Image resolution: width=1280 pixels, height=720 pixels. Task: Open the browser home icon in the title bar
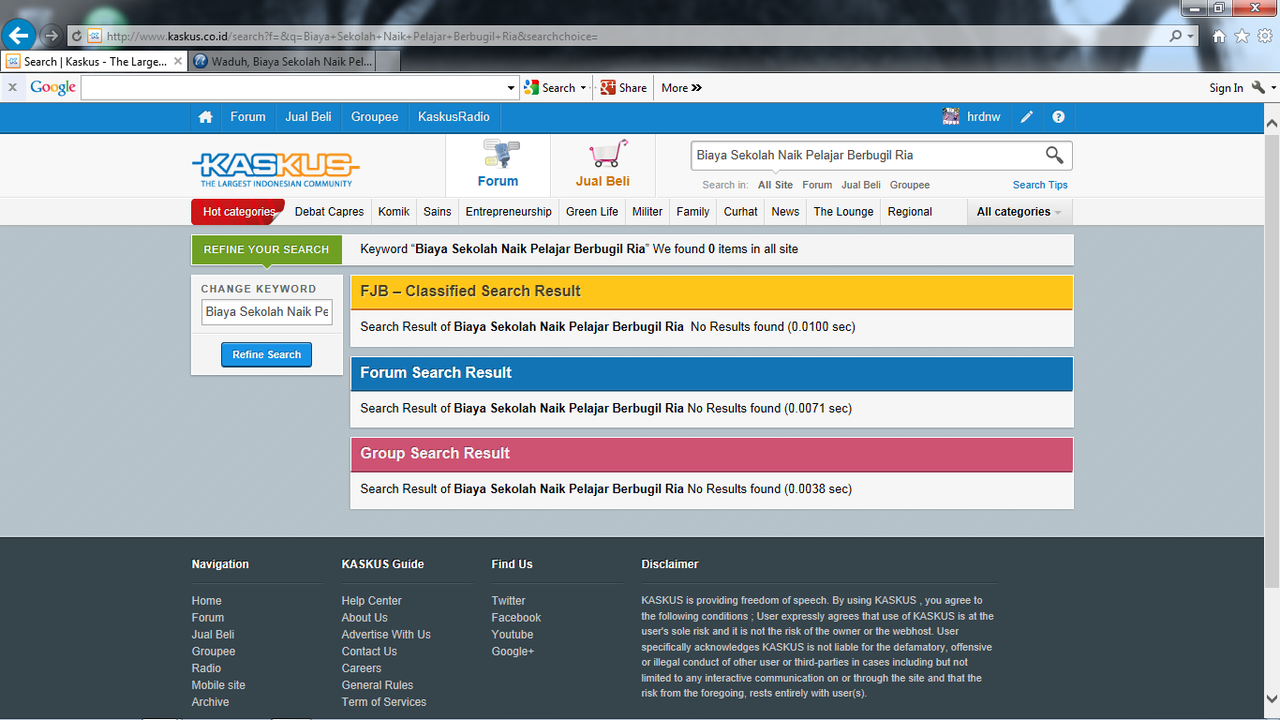[1219, 36]
